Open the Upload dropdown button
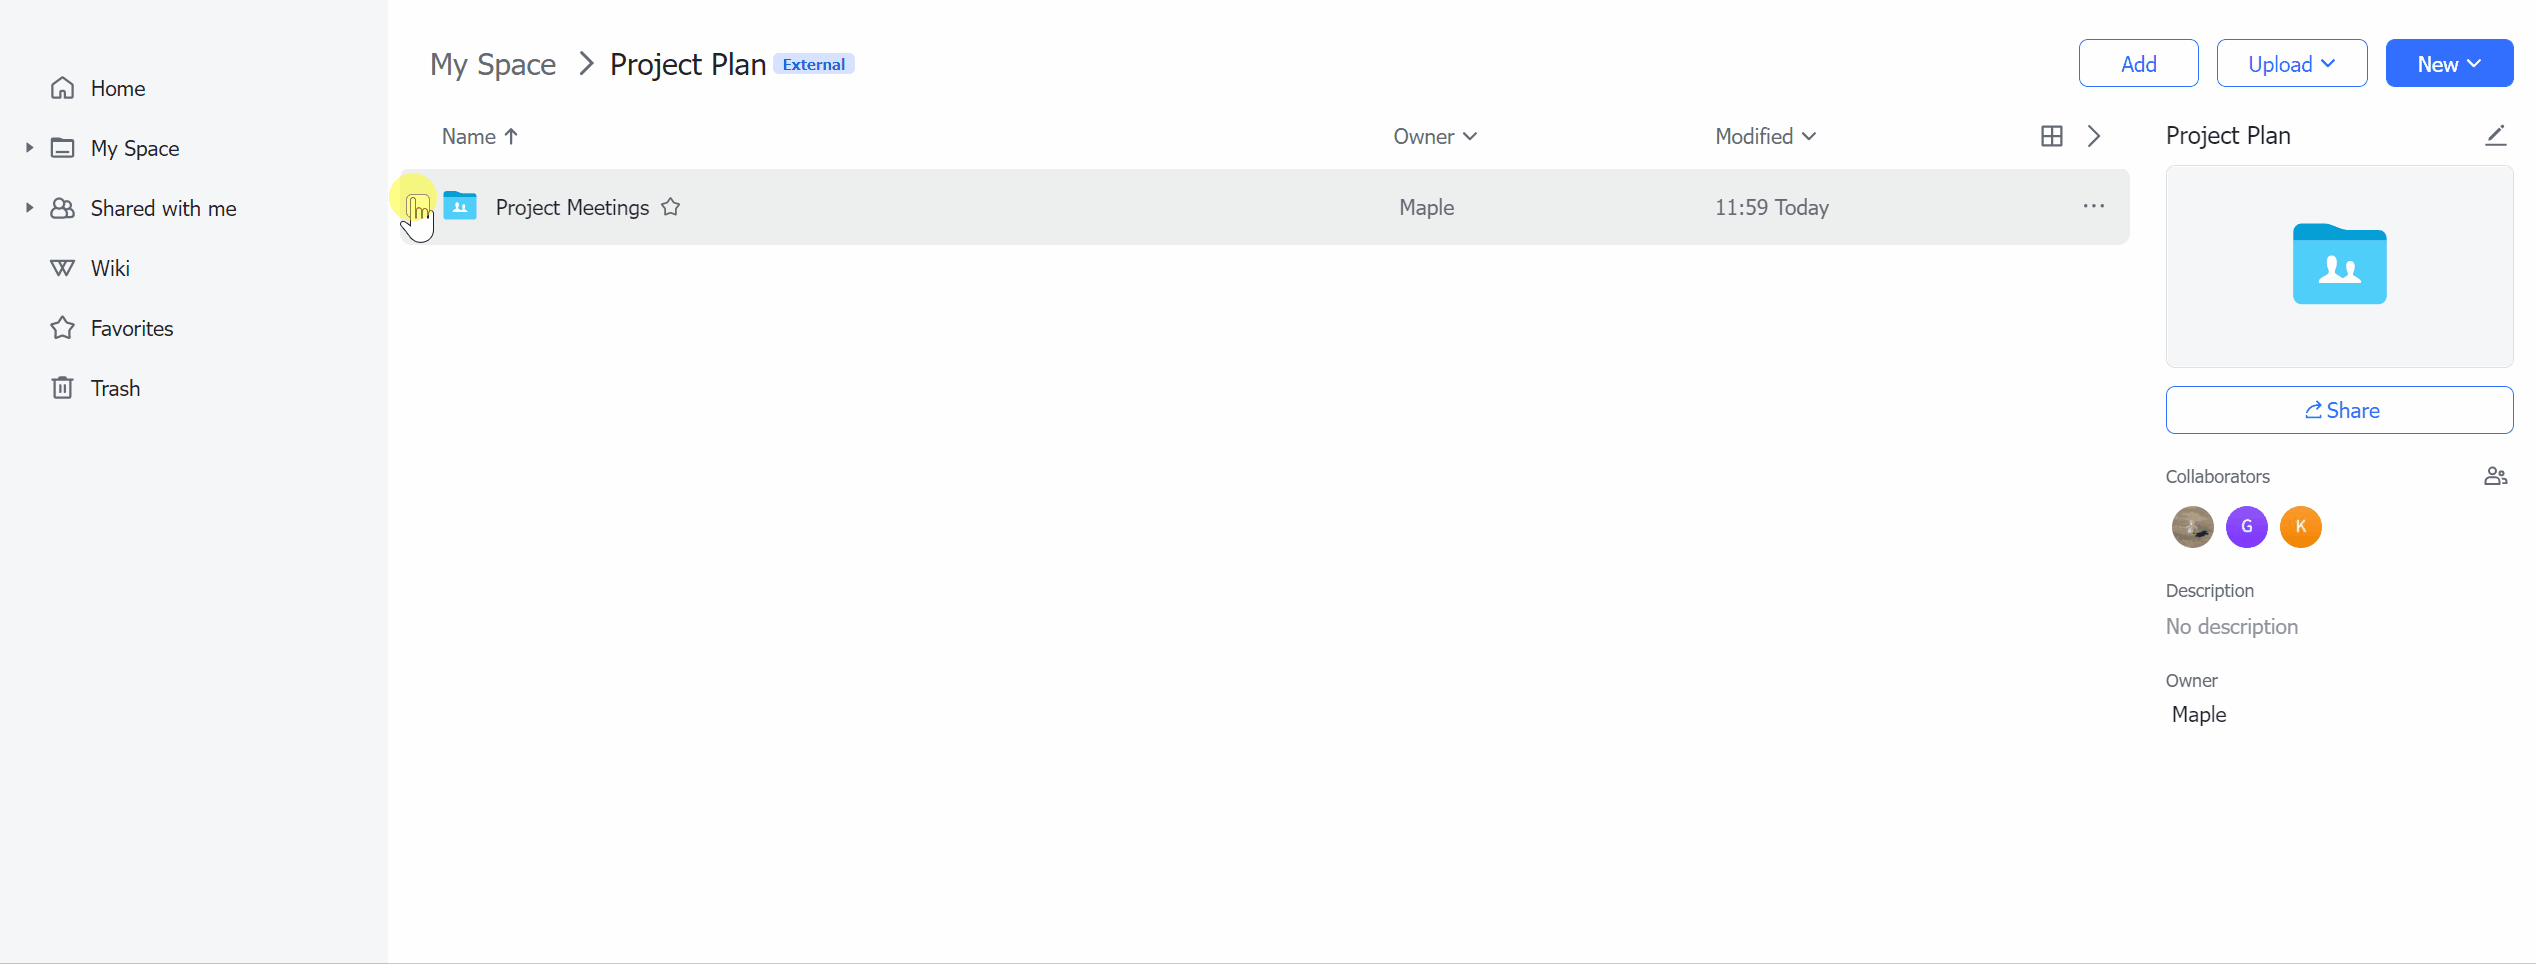Viewport: 2536px width, 964px height. [x=2291, y=64]
